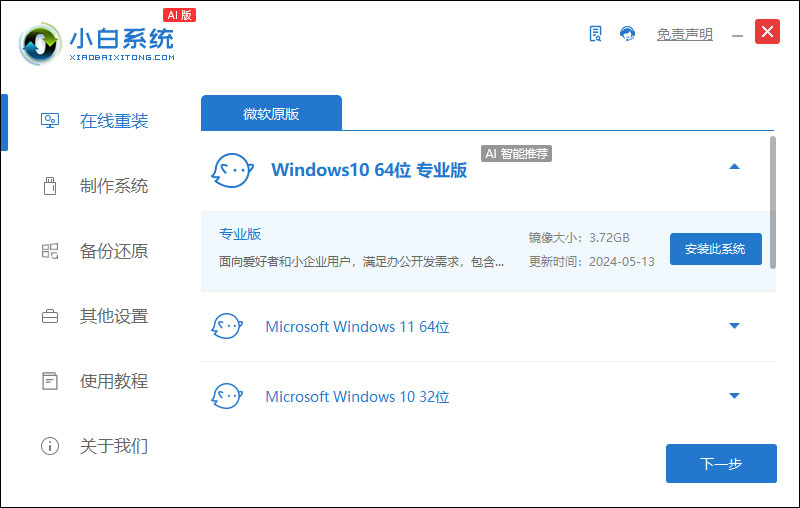Switch to the 微软原版 tab
Screen dimensions: 800x508
point(271,113)
